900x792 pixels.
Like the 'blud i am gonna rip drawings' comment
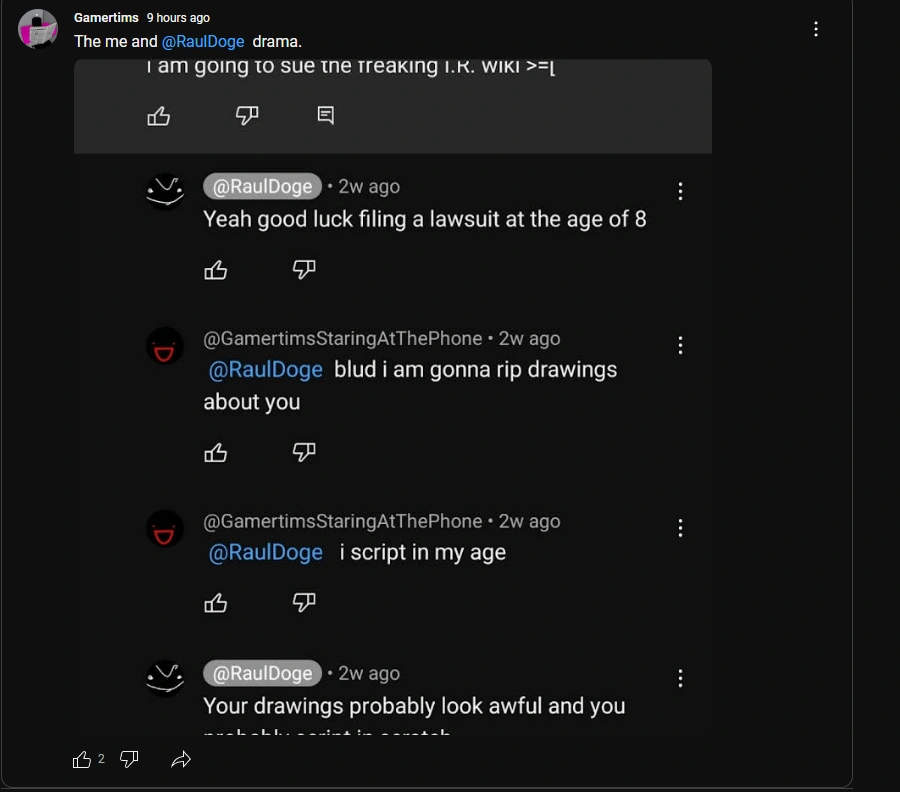point(216,452)
